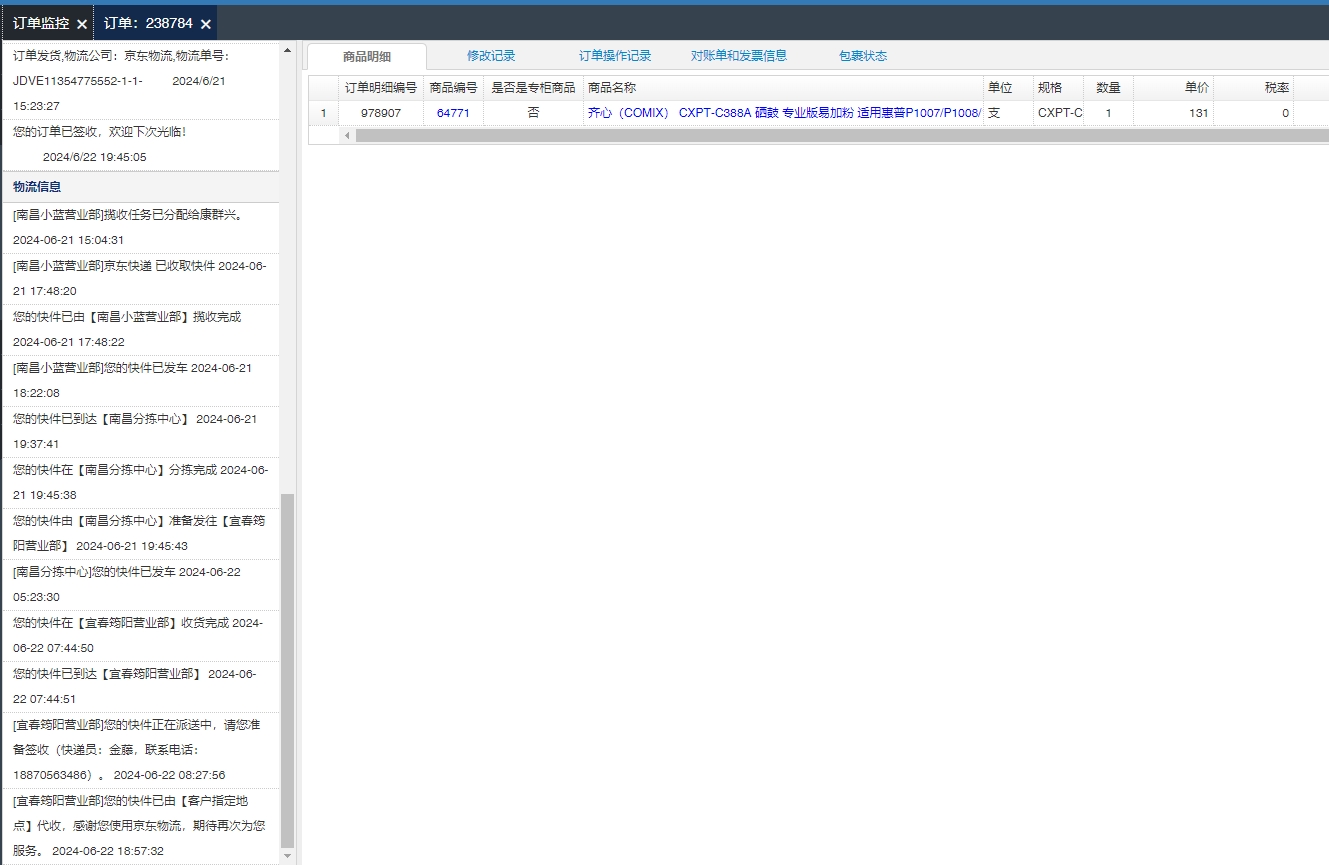Click the 您的订单已签收，欢迎下次光临 entry
The width and height of the screenshot is (1329, 865).
click(x=140, y=144)
